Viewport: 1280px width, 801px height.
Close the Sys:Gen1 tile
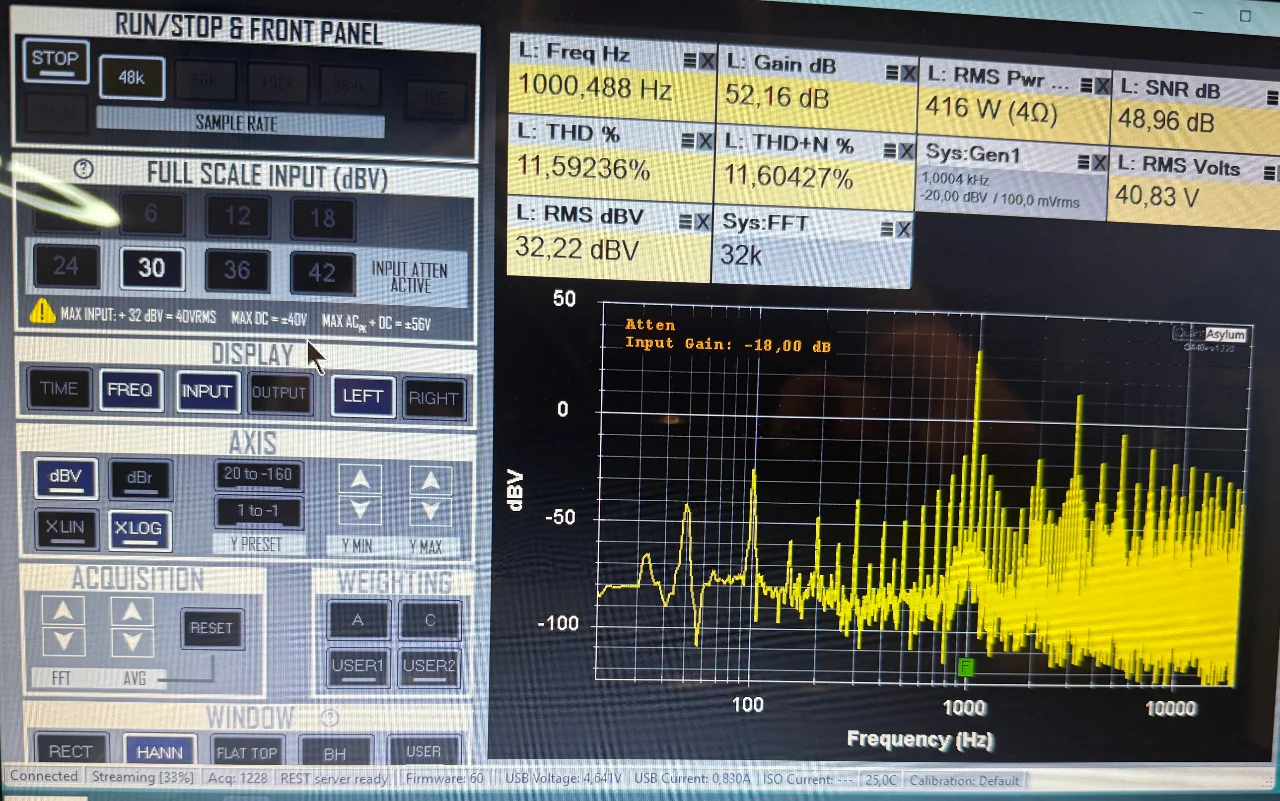point(1099,161)
